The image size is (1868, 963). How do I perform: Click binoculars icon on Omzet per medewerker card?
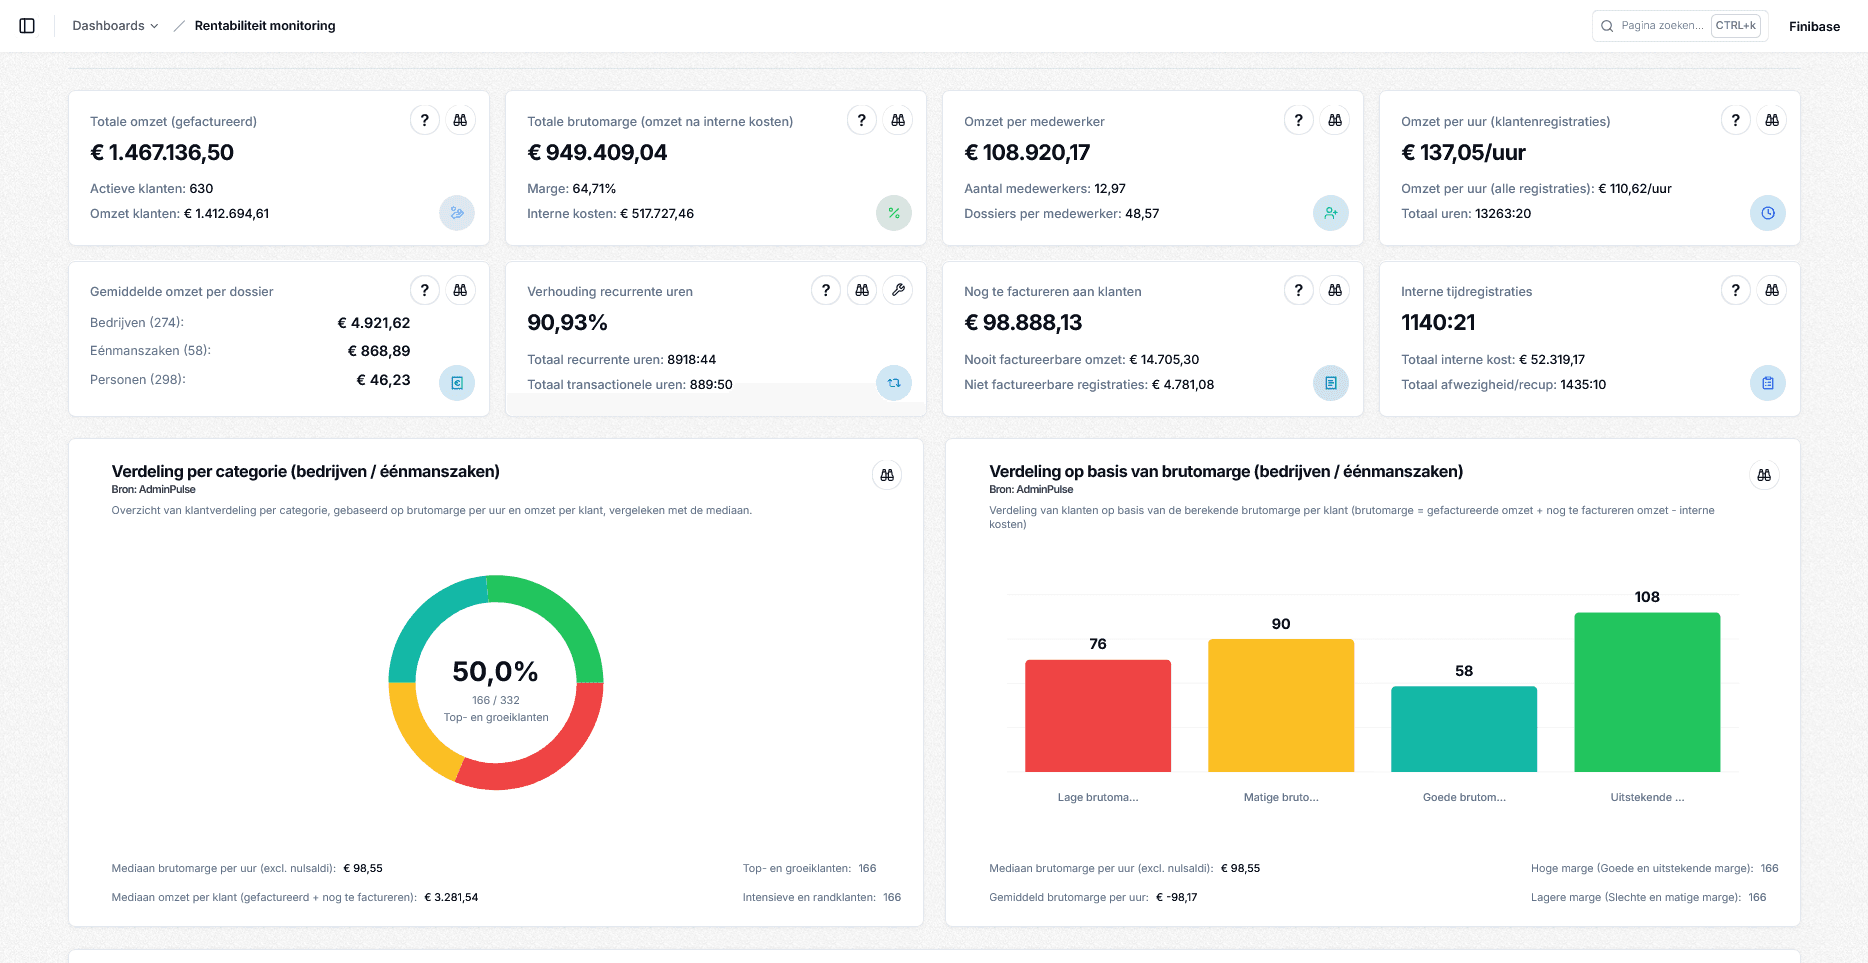[1335, 120]
